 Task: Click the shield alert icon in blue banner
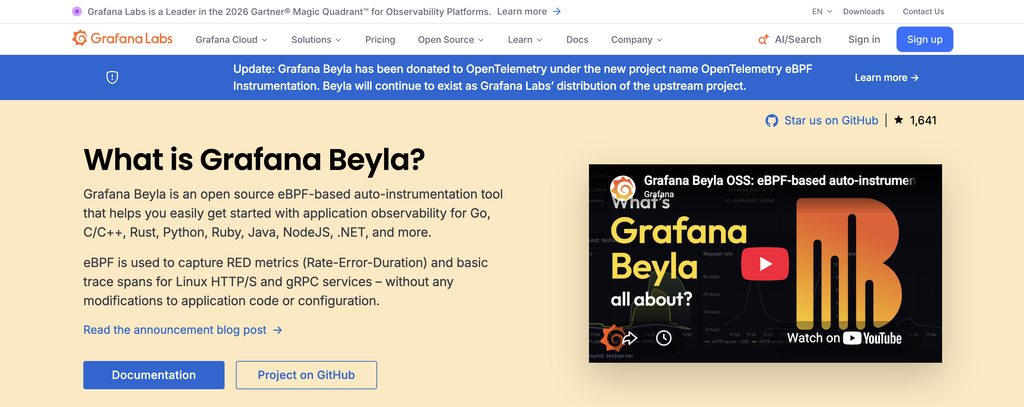coord(112,77)
